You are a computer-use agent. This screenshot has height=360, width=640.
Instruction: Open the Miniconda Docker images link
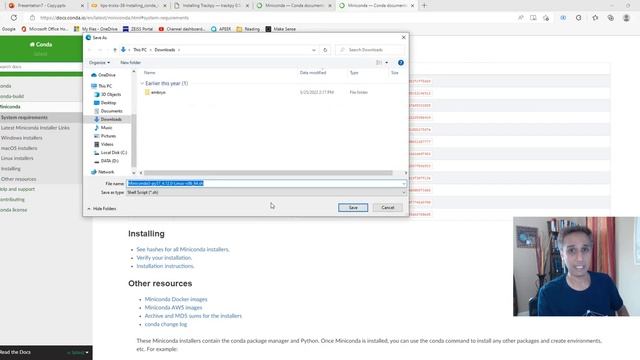pyautogui.click(x=176, y=299)
